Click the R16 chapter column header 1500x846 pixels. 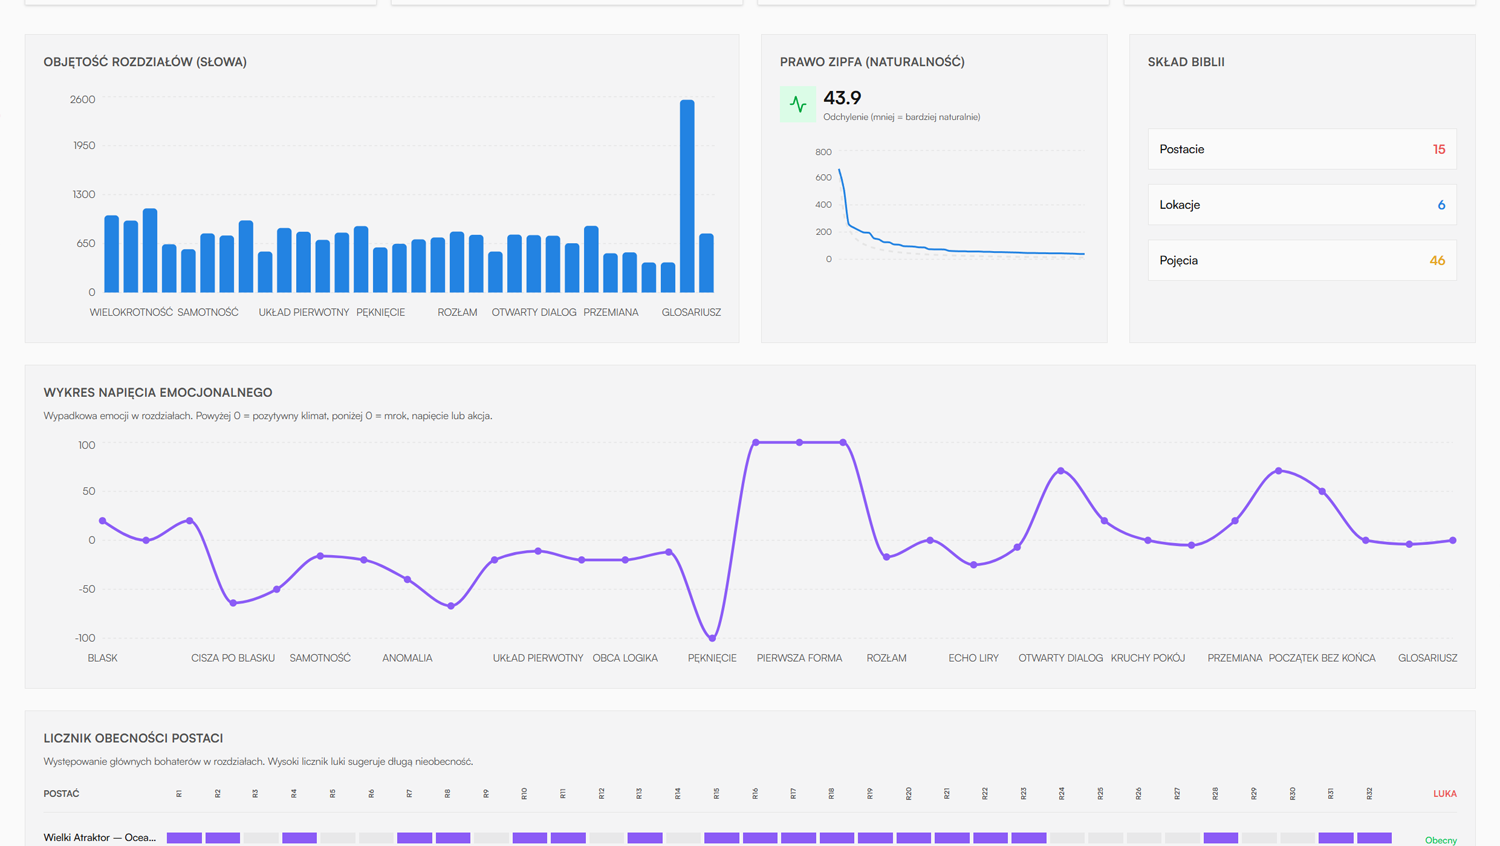click(755, 794)
